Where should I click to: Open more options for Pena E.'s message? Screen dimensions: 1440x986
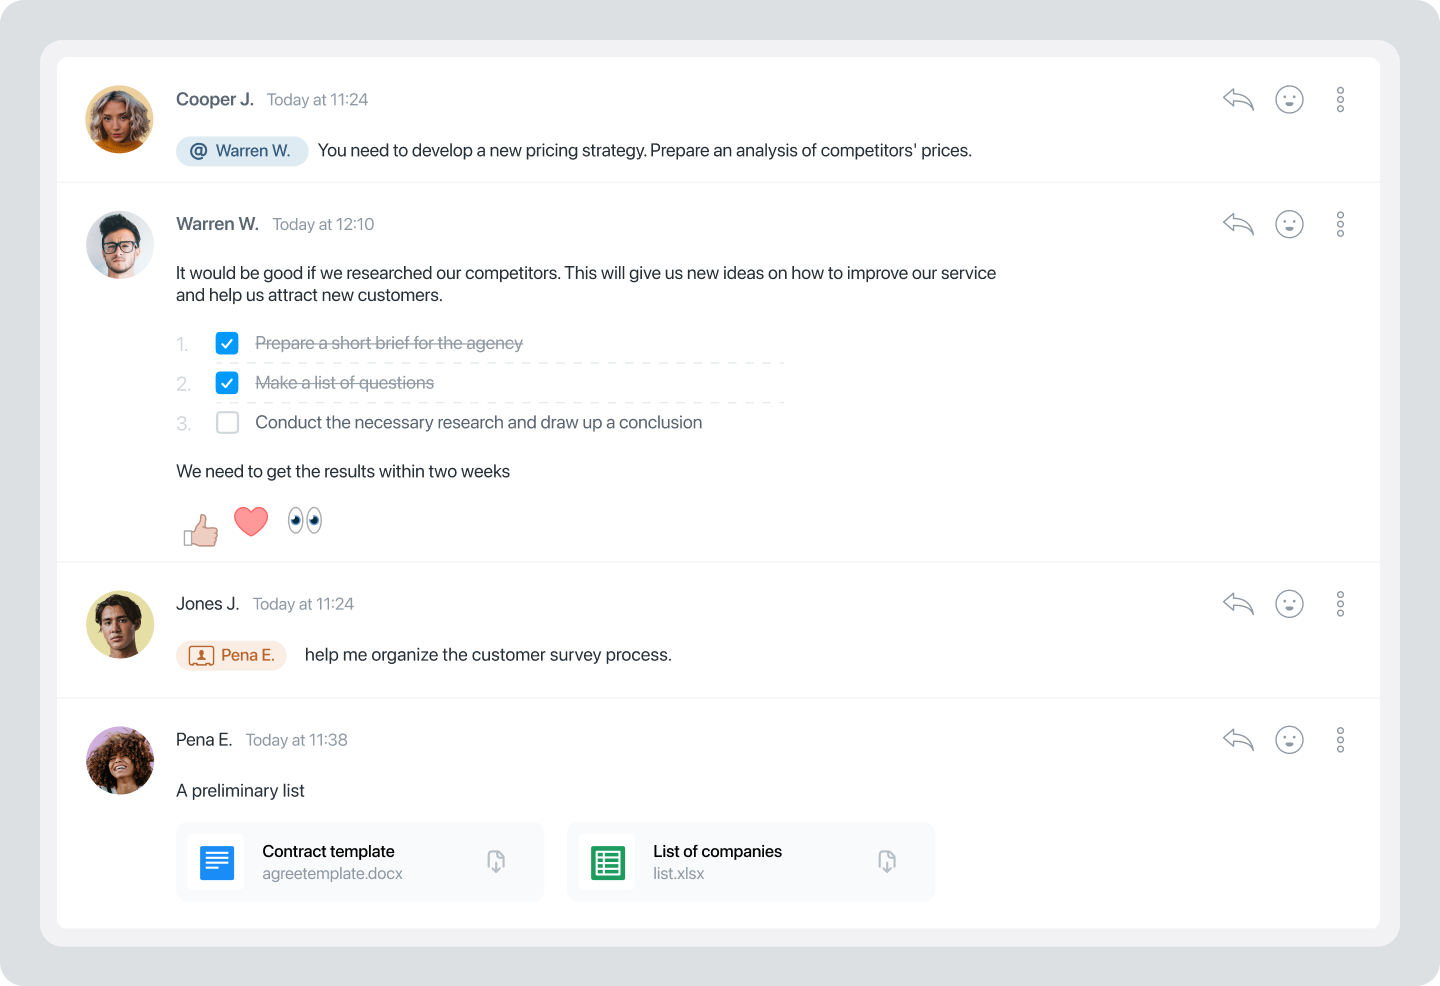(x=1340, y=740)
